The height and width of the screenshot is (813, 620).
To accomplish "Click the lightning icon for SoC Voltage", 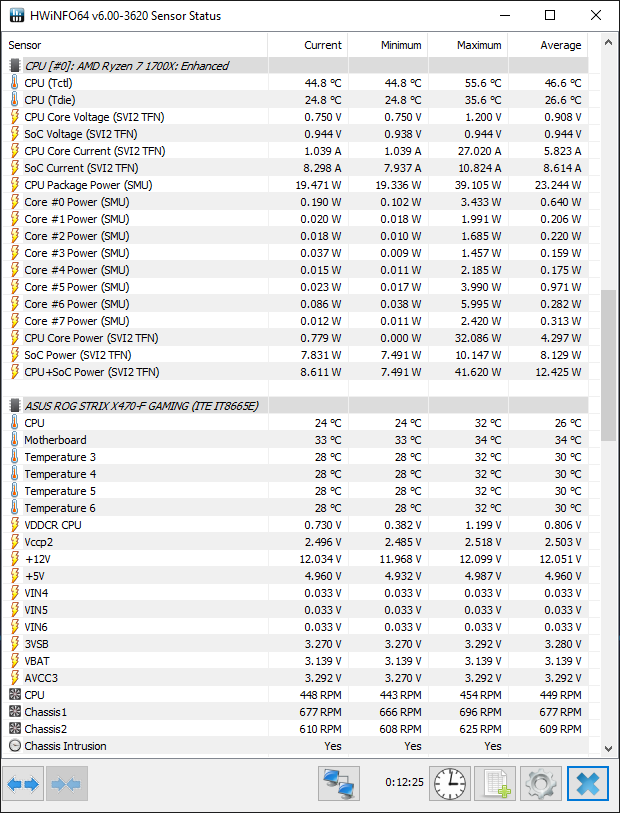I will coord(15,134).
